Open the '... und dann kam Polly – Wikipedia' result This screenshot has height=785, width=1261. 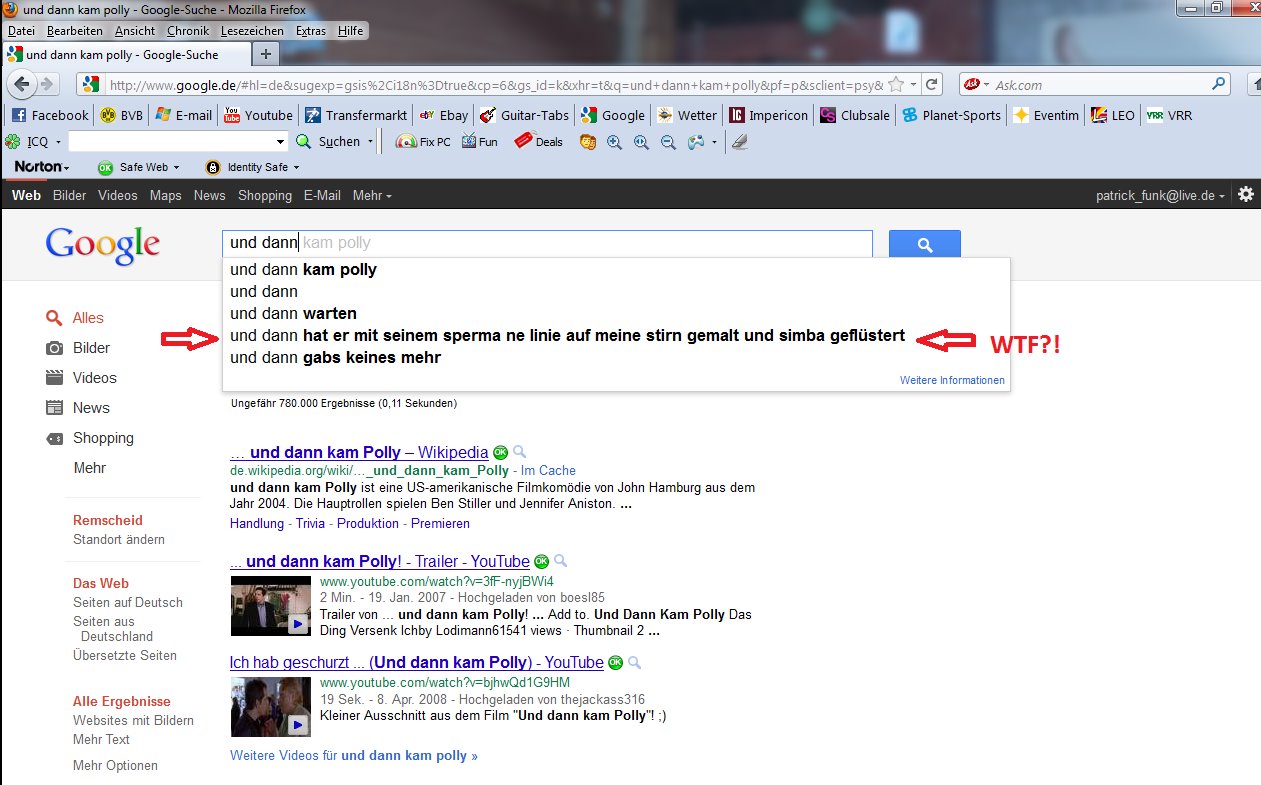(x=359, y=452)
